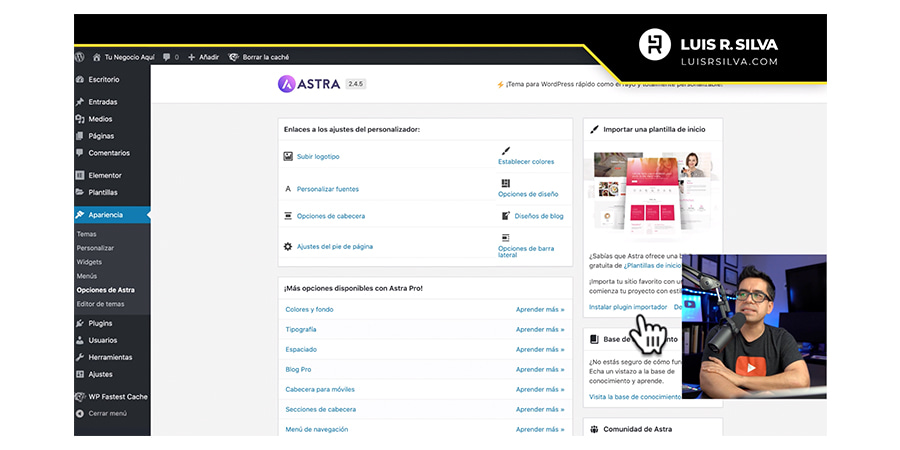This screenshot has height=450, width=900.
Task: Open the Diseños de blog link
Action: 539,216
